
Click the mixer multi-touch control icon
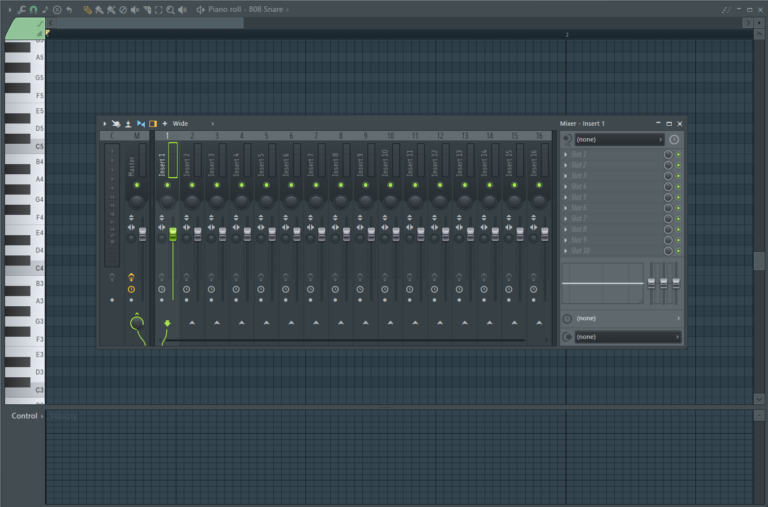point(116,124)
